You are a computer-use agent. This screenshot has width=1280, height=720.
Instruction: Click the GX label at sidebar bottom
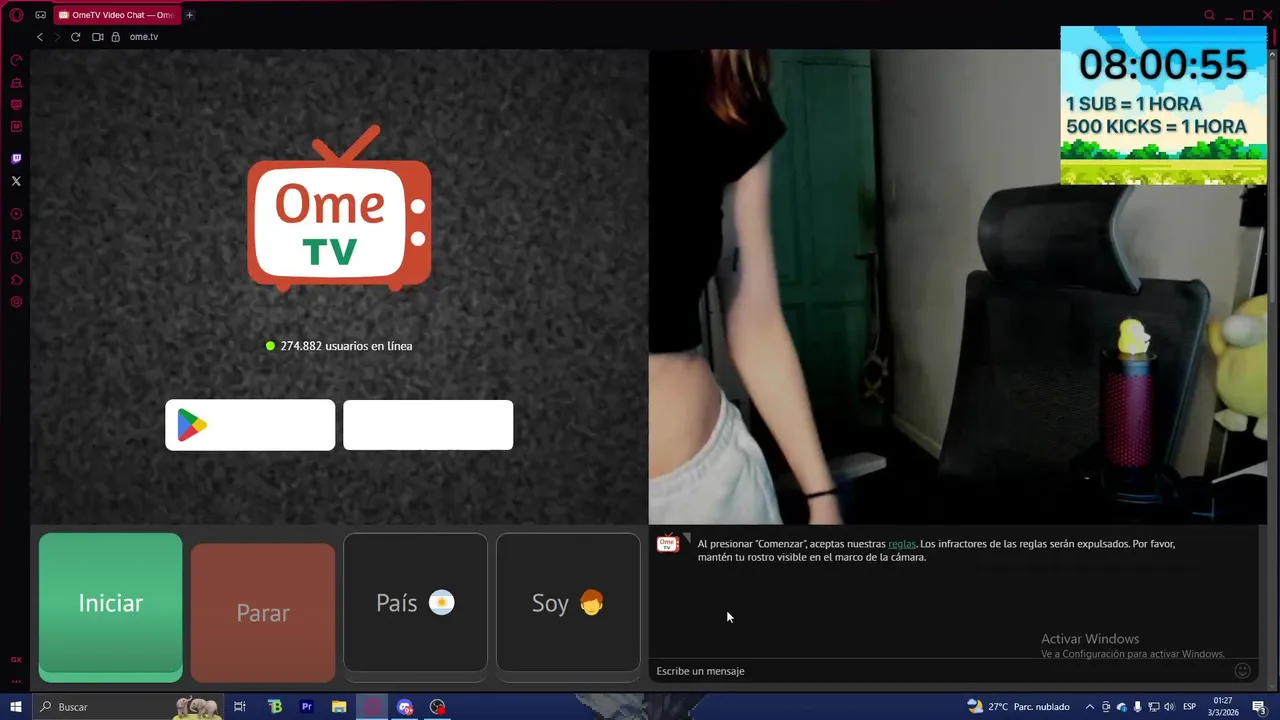16,660
